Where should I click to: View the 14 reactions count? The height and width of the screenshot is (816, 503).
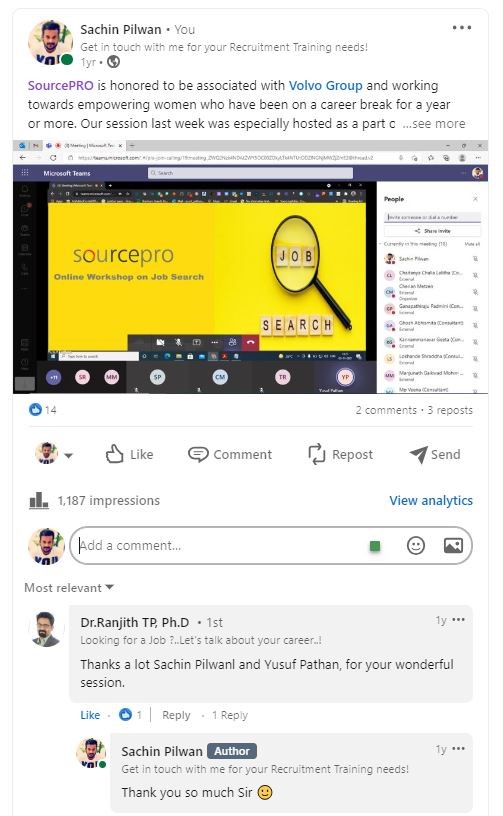(43, 410)
